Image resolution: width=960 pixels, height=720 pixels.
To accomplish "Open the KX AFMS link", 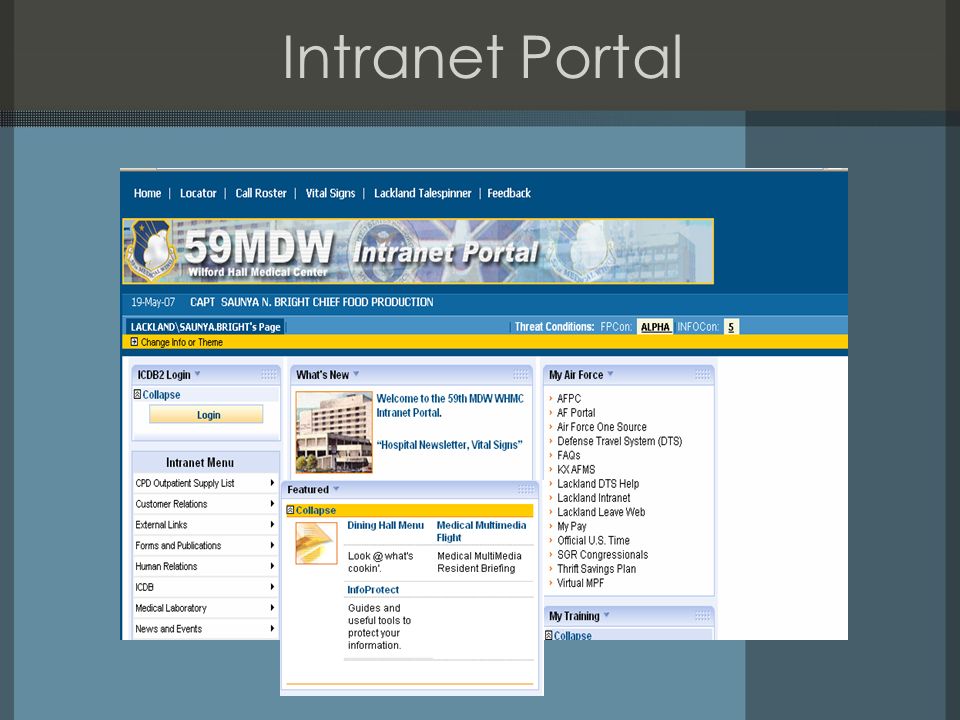I will click(x=576, y=470).
